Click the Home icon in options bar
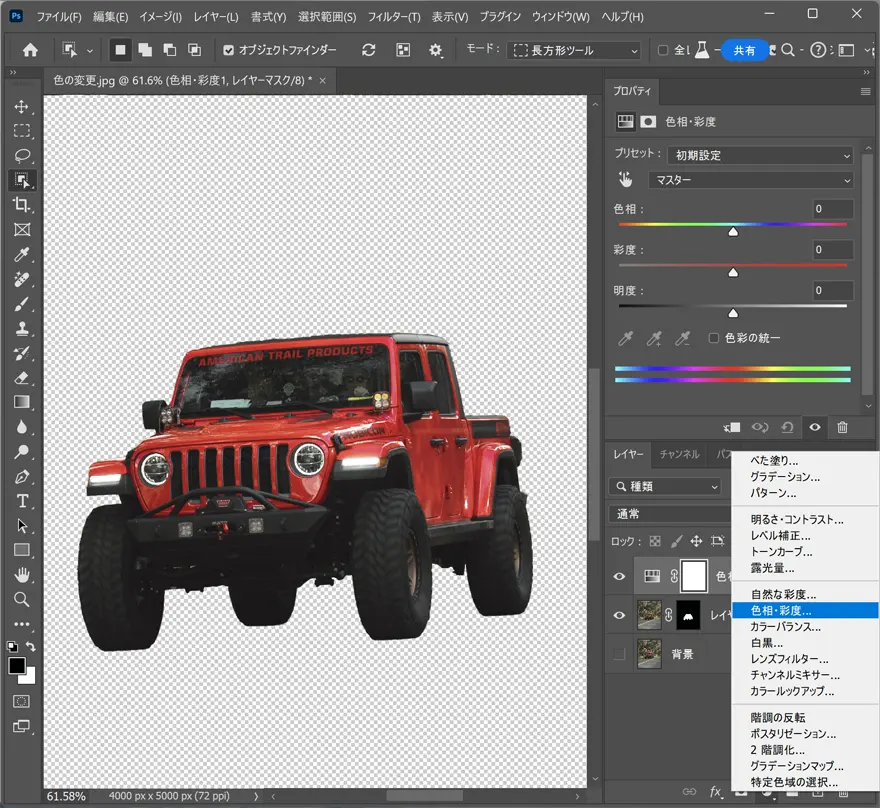880x808 pixels. tap(30, 50)
